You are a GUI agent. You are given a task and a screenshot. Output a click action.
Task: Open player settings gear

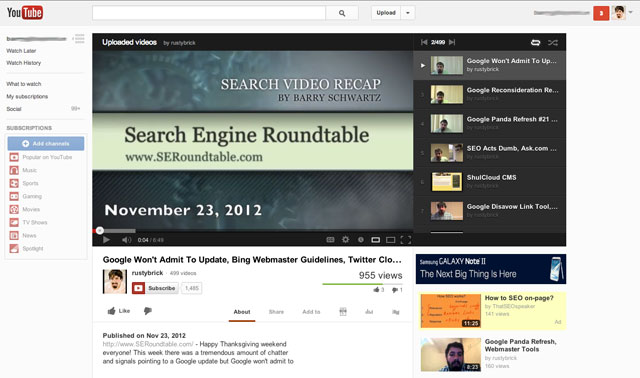point(345,240)
